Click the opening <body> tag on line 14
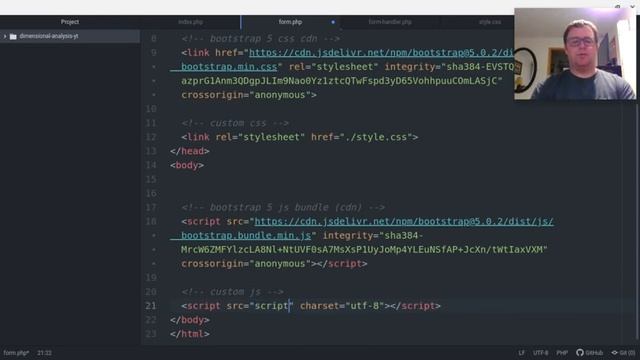 click(x=187, y=165)
